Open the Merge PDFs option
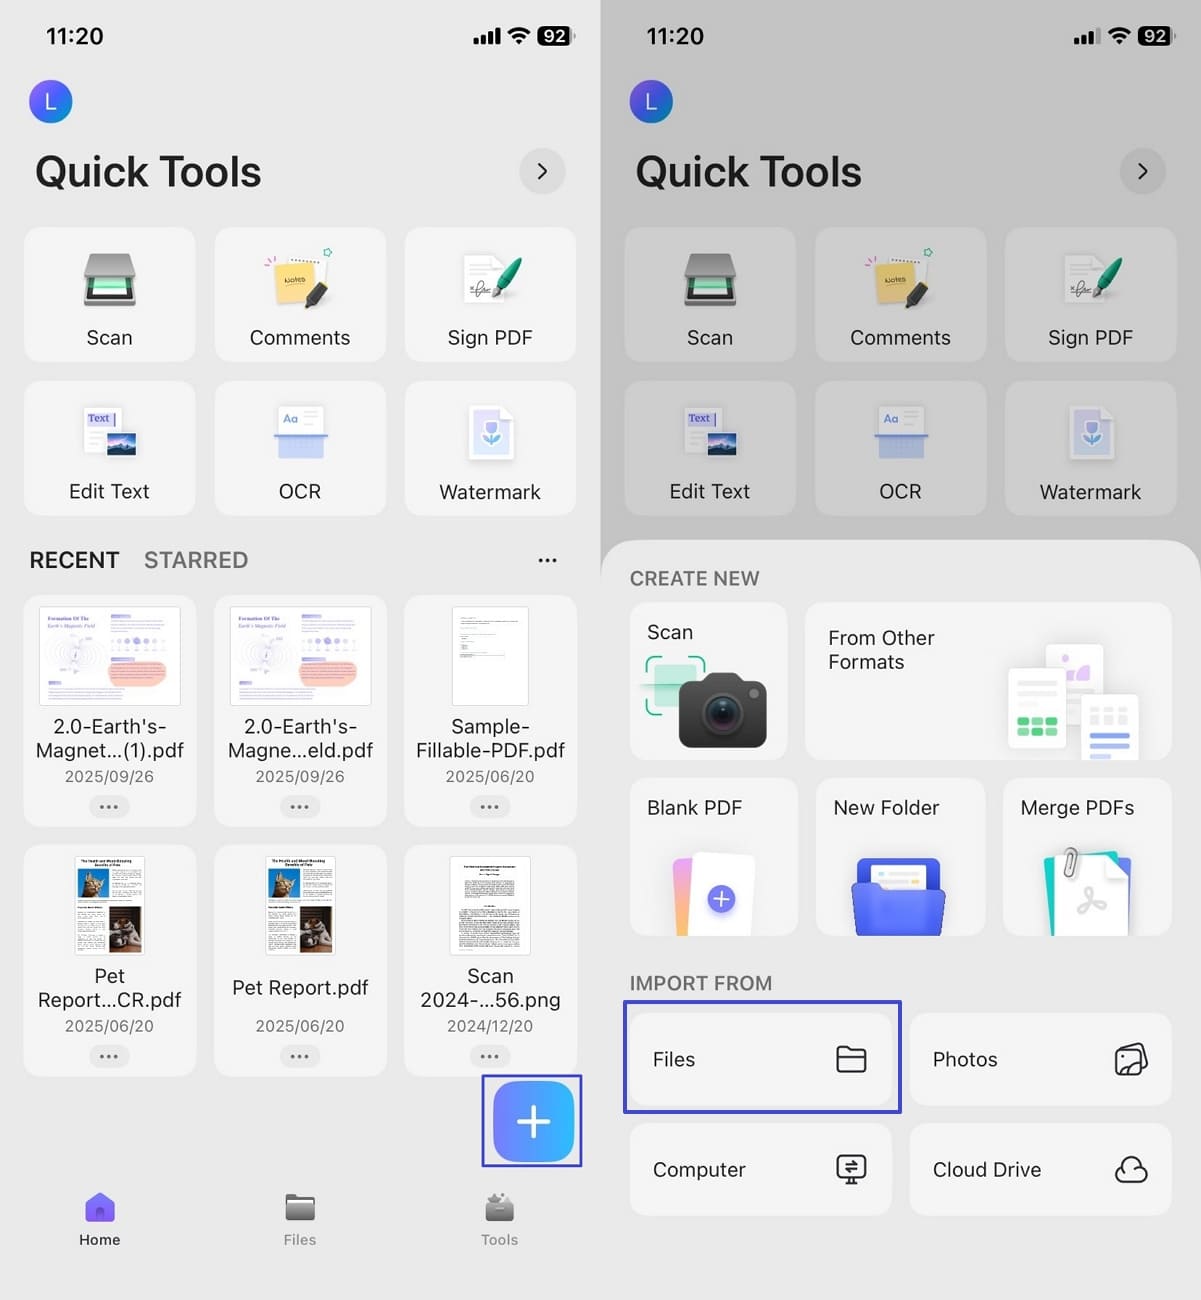 point(1086,857)
